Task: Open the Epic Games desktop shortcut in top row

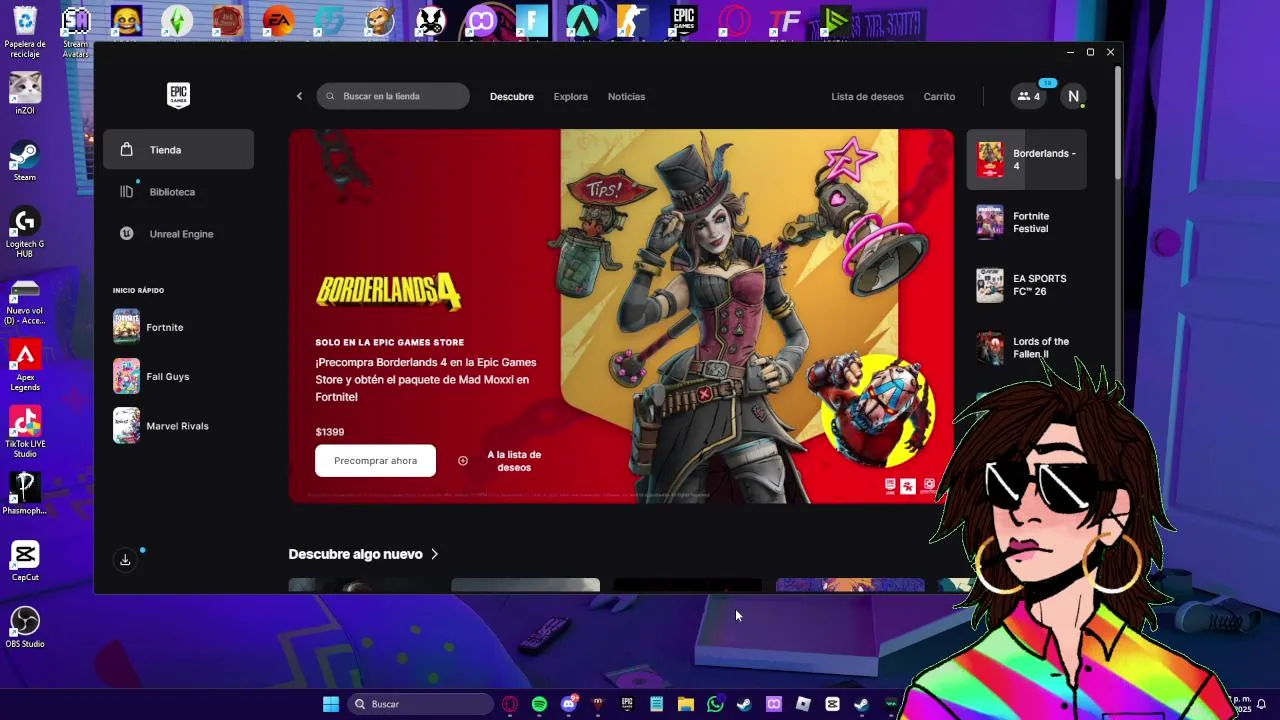Action: 683,22
